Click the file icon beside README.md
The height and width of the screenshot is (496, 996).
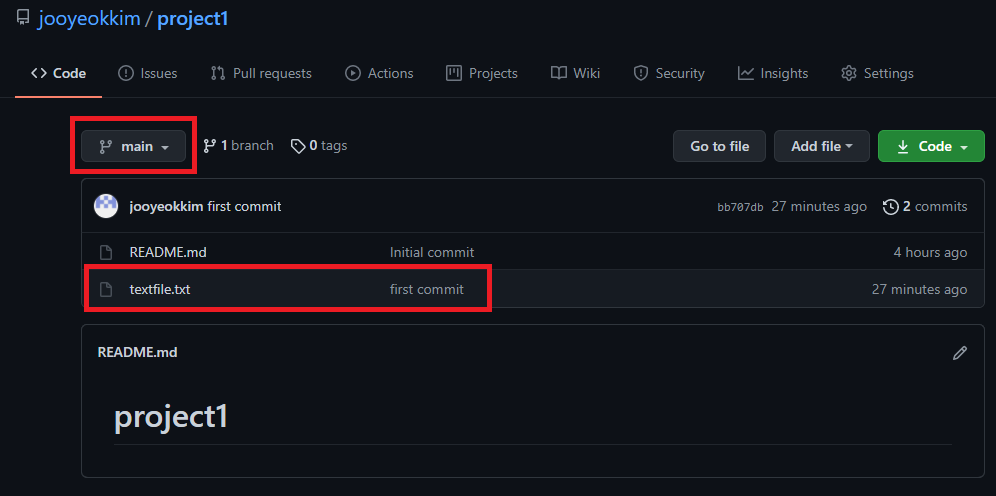106,253
